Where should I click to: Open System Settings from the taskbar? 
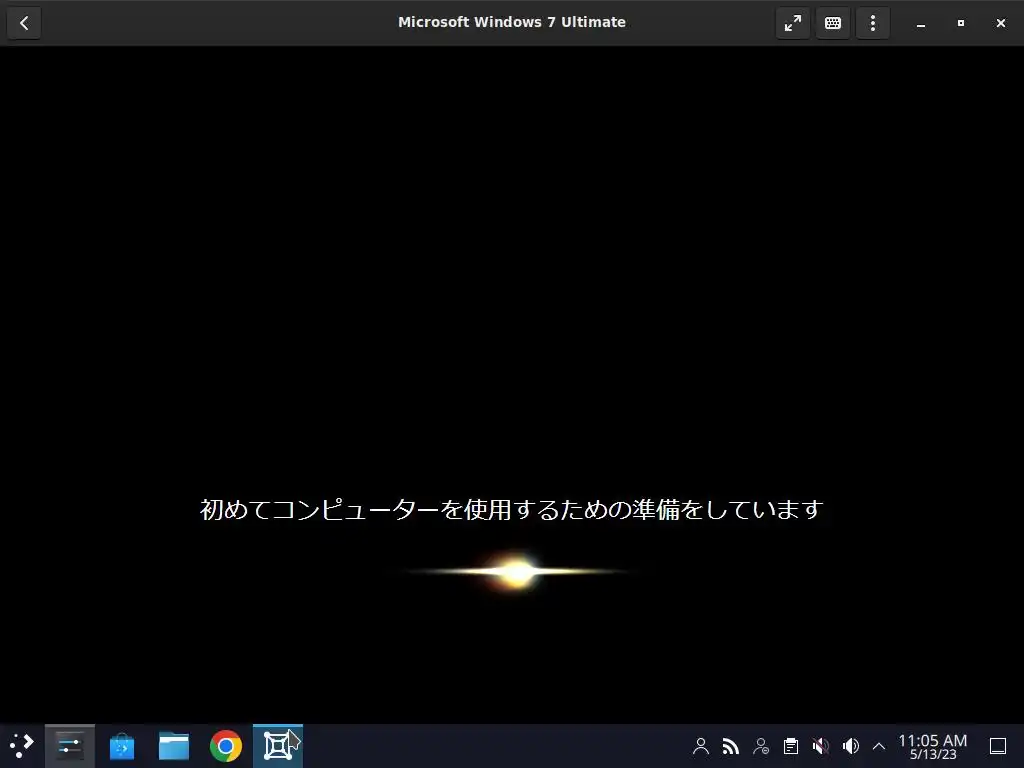(70, 745)
